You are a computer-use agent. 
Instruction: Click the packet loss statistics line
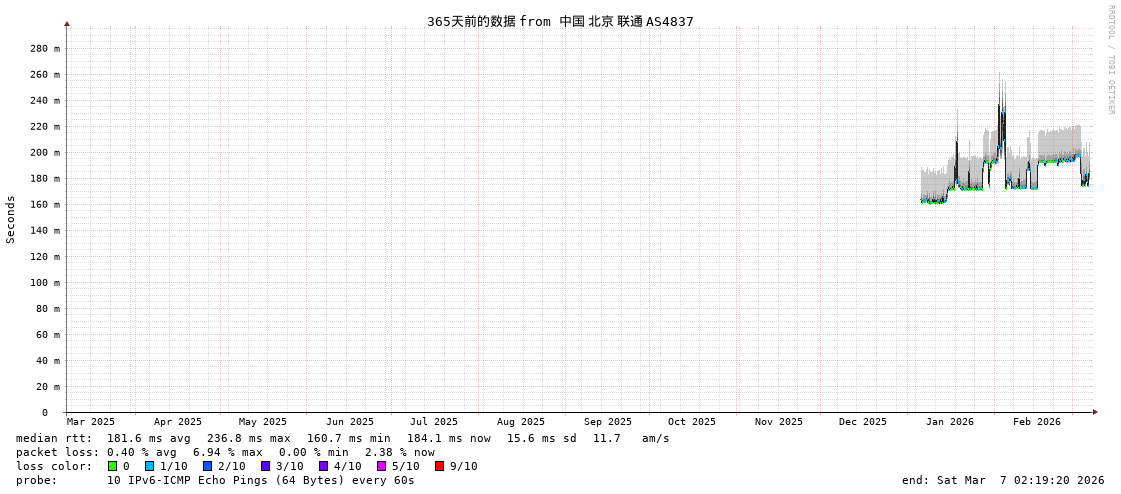(225, 452)
